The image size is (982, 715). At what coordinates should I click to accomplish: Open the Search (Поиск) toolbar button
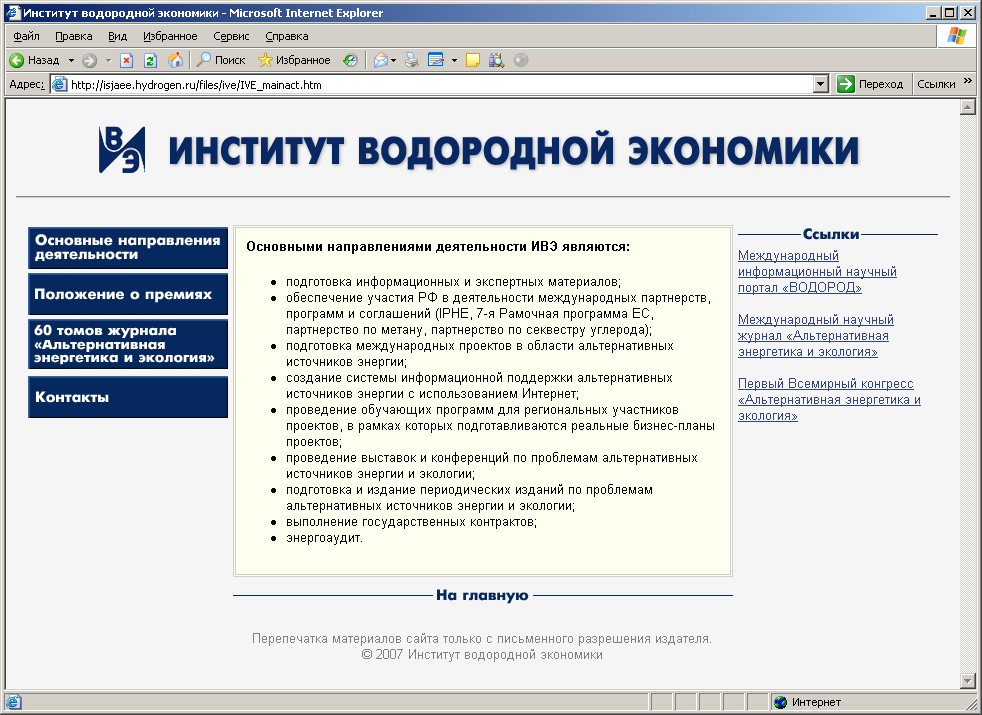221,60
